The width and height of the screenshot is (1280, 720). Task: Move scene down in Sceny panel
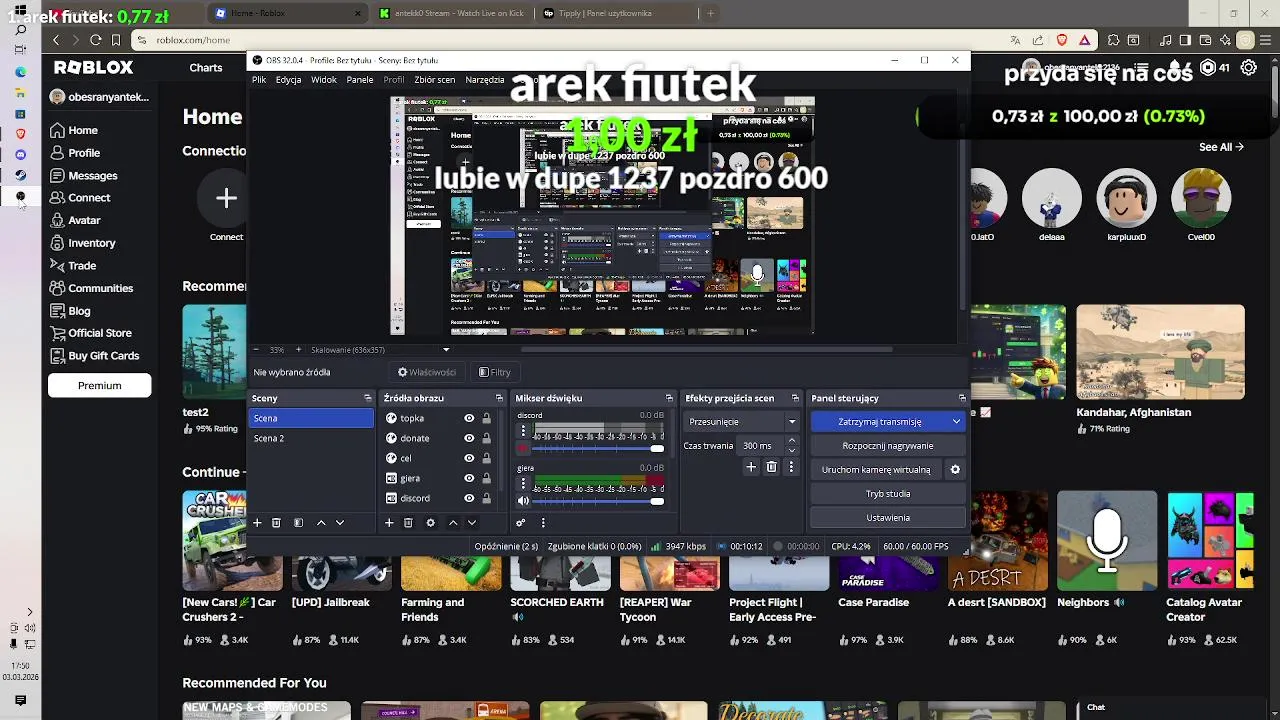[x=340, y=523]
